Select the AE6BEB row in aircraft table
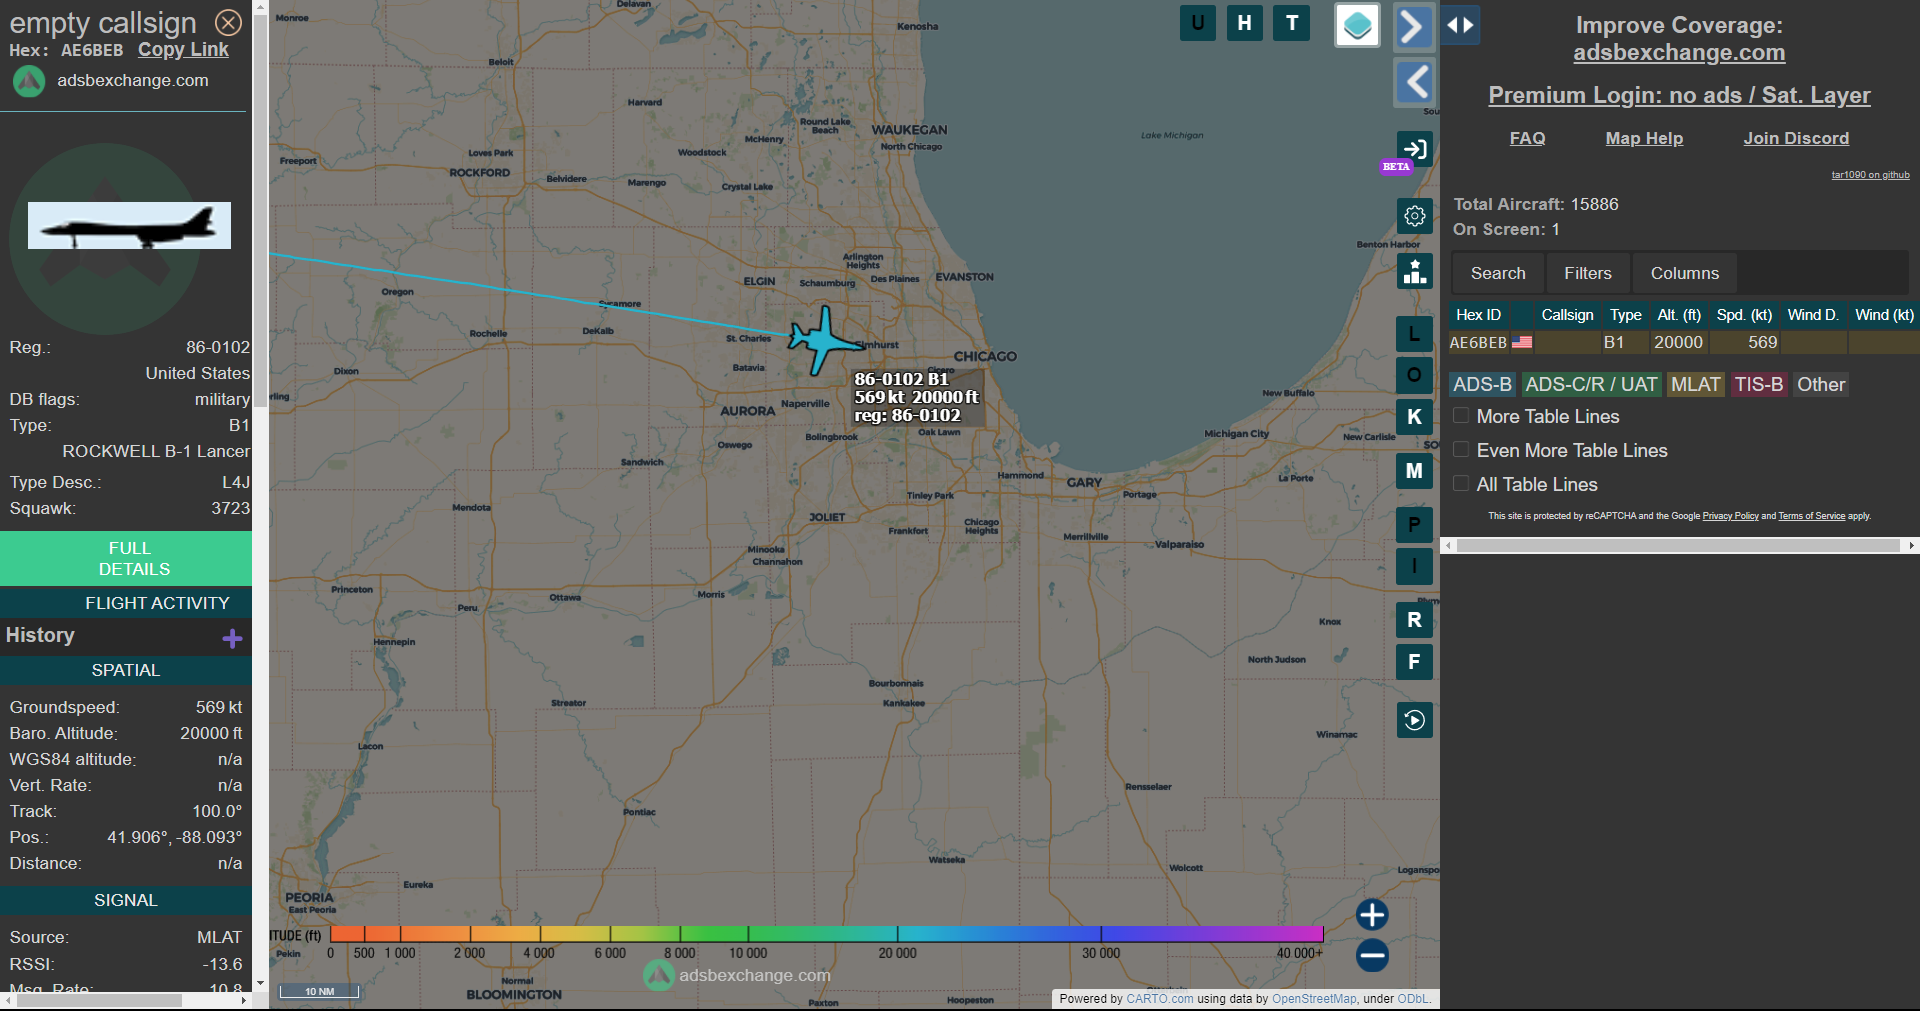Viewport: 1920px width, 1011px height. (1684, 342)
